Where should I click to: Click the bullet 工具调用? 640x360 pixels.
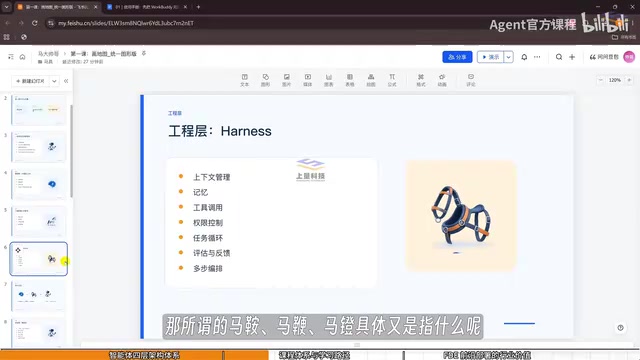208,207
